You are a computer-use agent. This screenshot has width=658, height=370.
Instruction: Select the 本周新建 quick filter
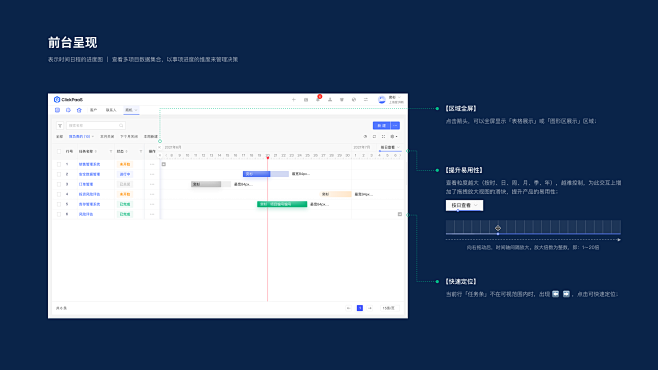(x=151, y=136)
